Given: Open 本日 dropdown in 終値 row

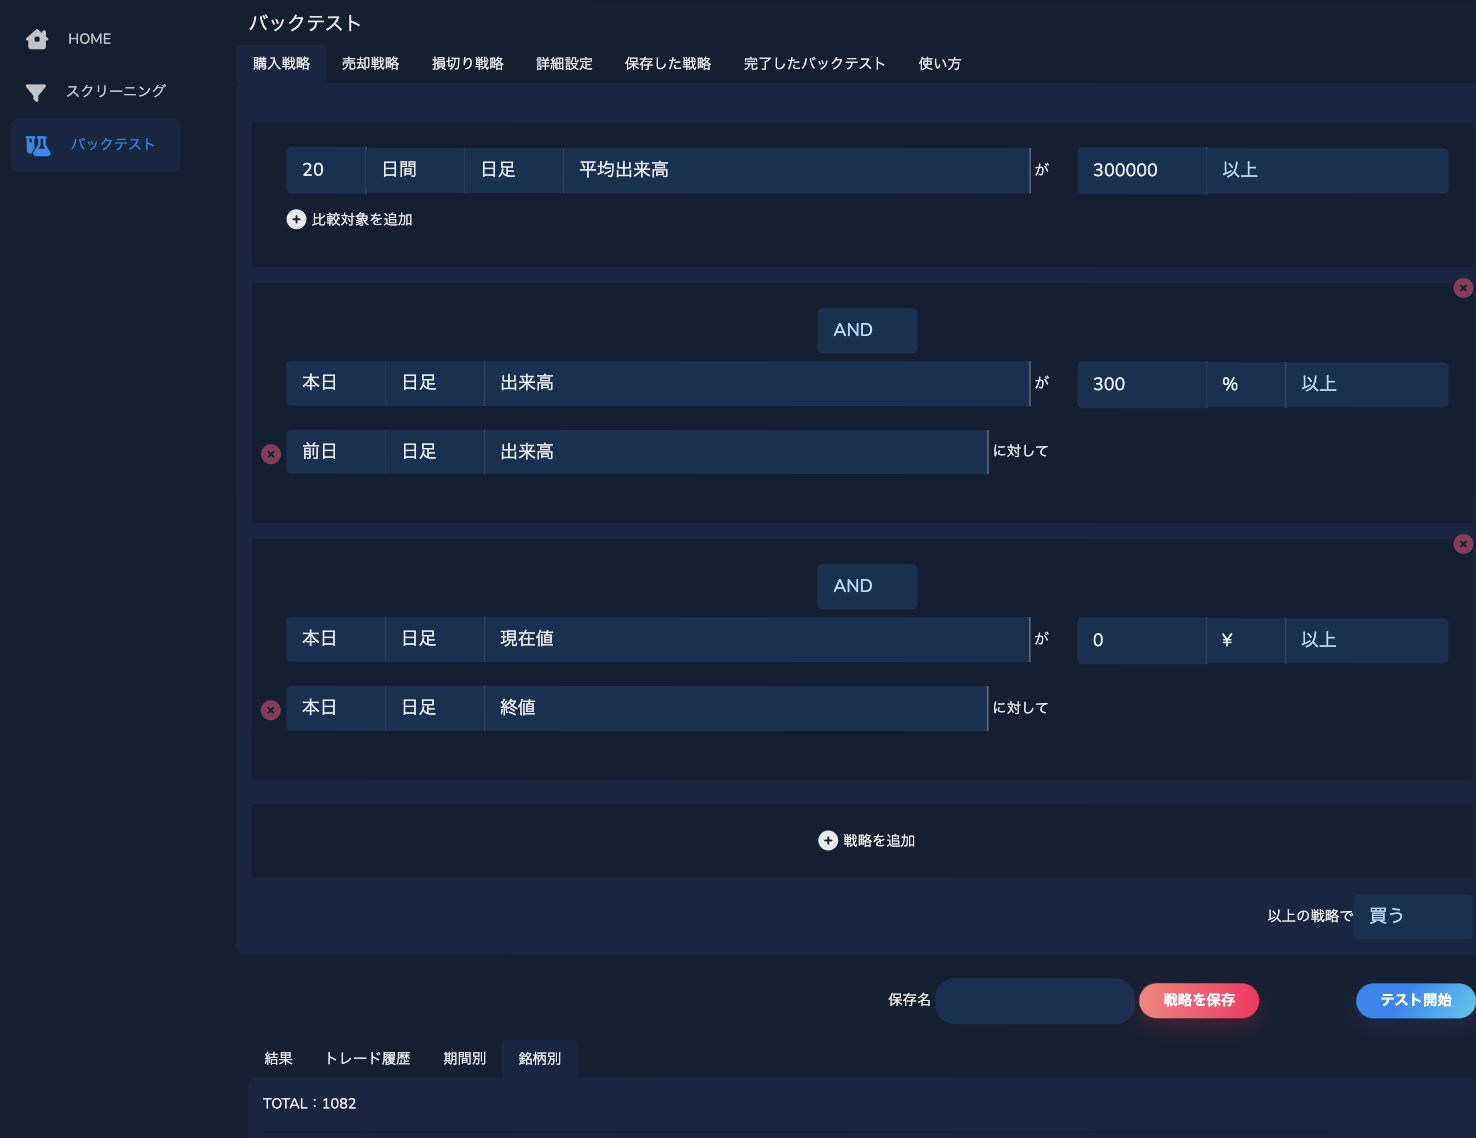Looking at the screenshot, I should point(336,708).
